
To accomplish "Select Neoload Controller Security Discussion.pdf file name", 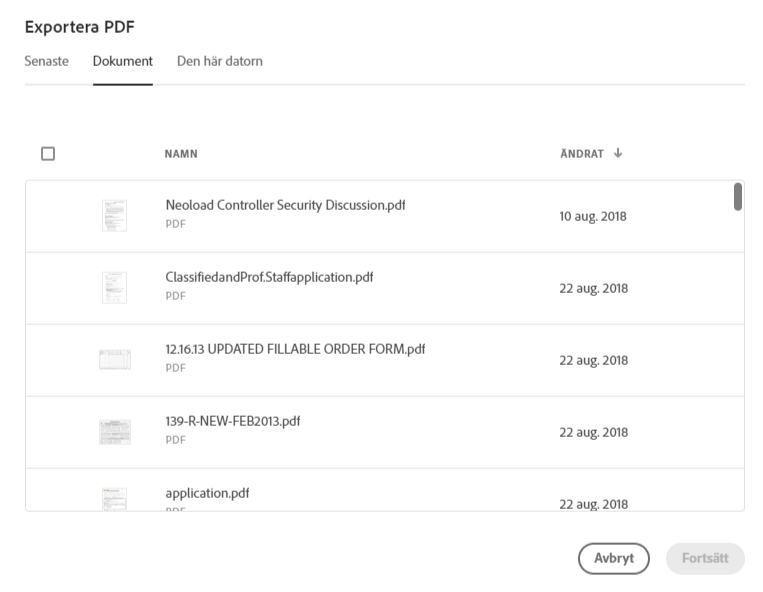I will tap(285, 205).
